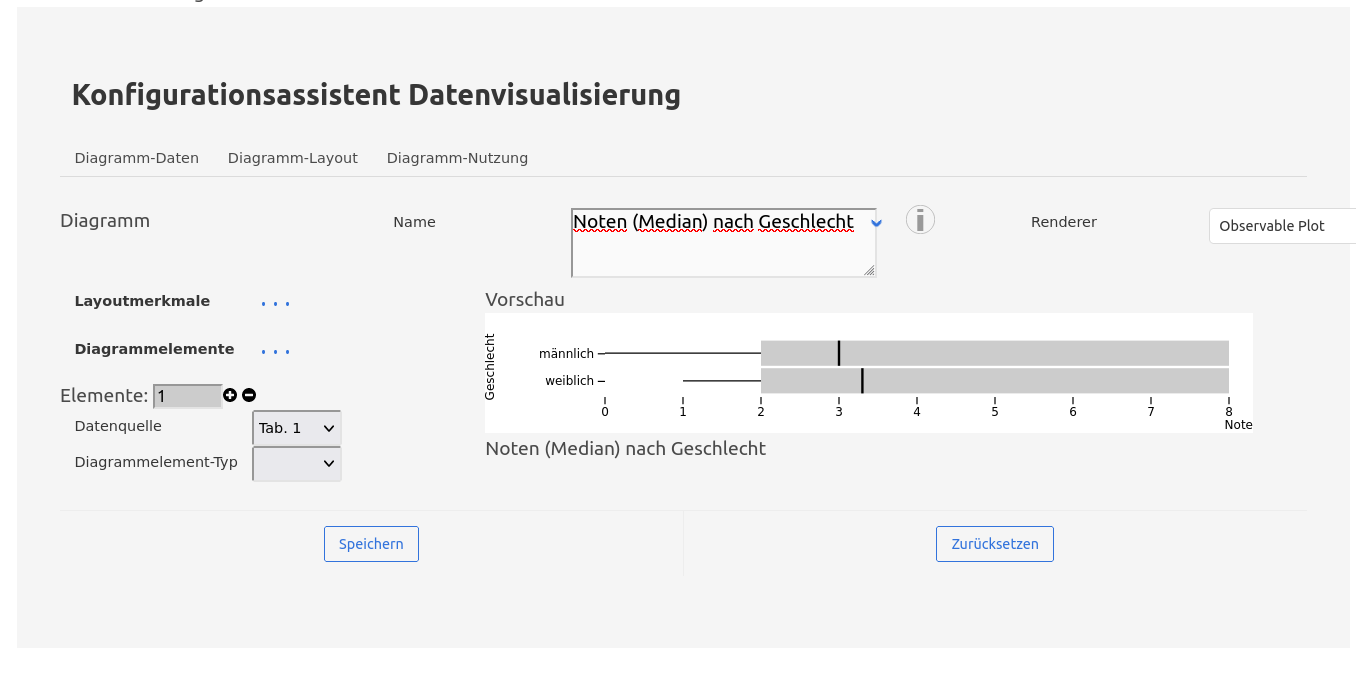The image size is (1356, 696).
Task: Click the minus icon to remove an element
Action: pyautogui.click(x=249, y=396)
